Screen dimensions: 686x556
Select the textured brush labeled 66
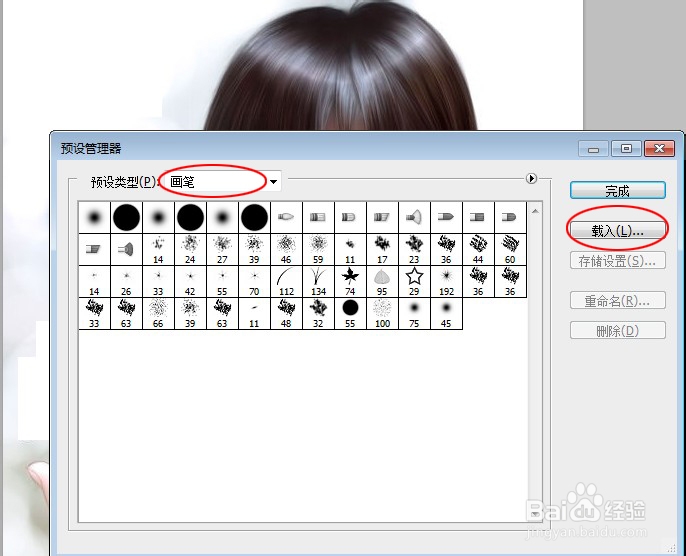158,314
